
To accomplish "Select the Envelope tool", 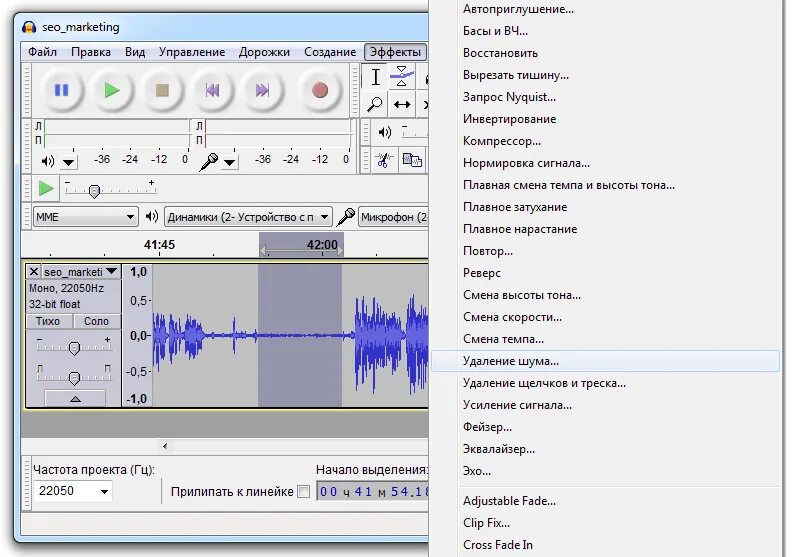I will (x=402, y=77).
